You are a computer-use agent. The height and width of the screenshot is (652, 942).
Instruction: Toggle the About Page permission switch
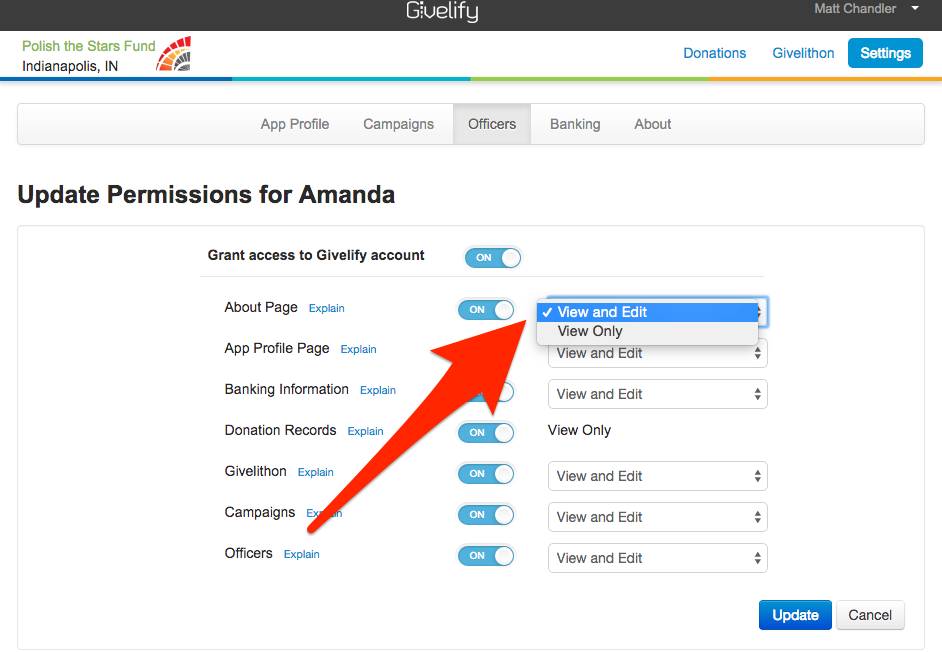click(486, 309)
